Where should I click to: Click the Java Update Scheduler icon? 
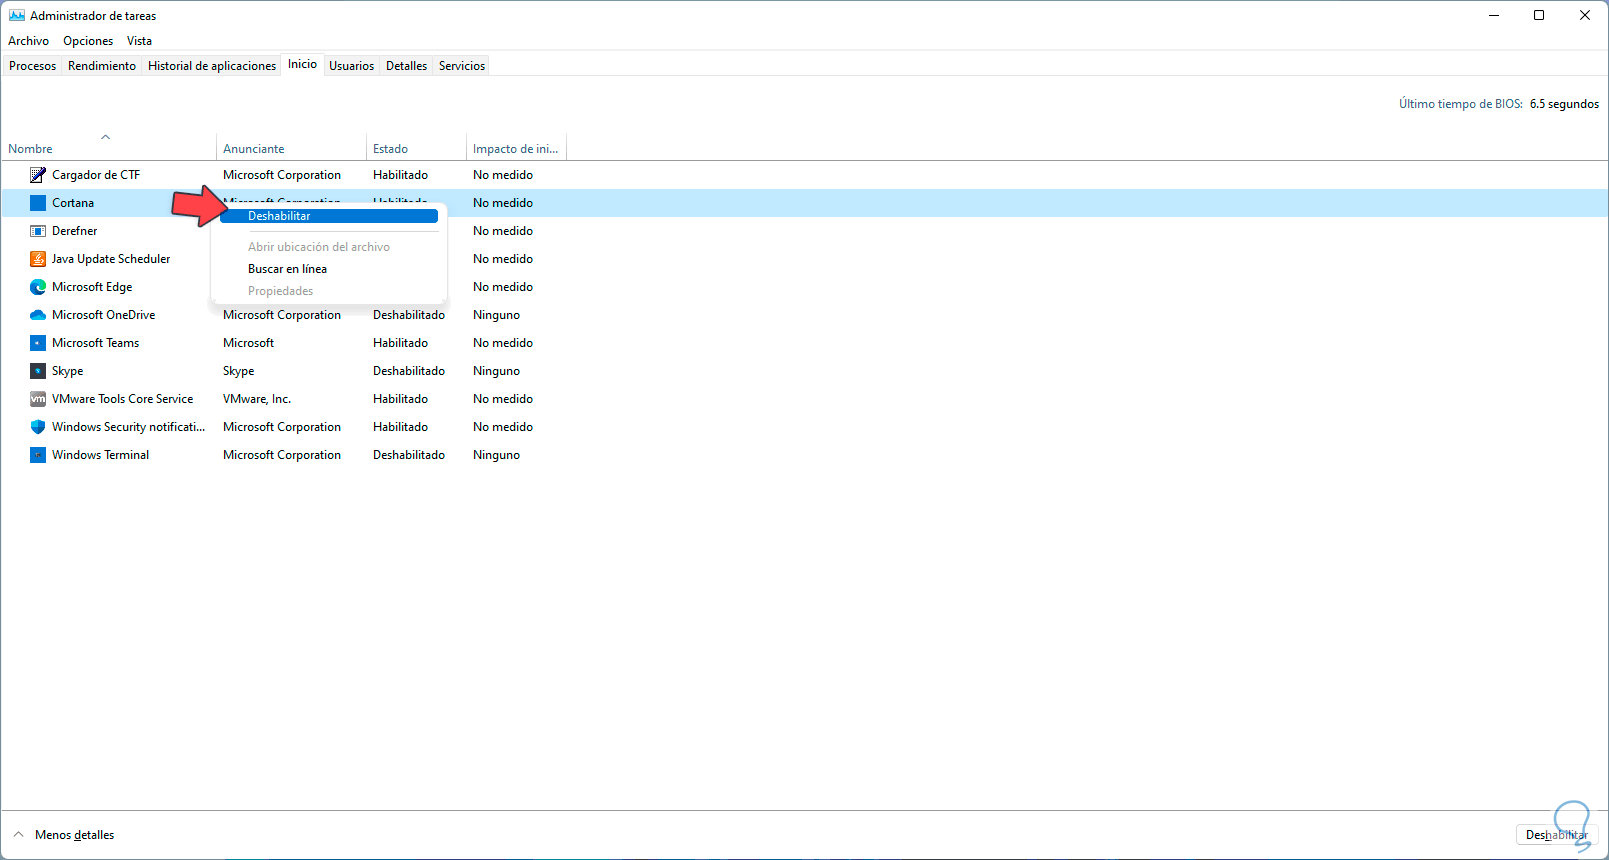click(38, 259)
